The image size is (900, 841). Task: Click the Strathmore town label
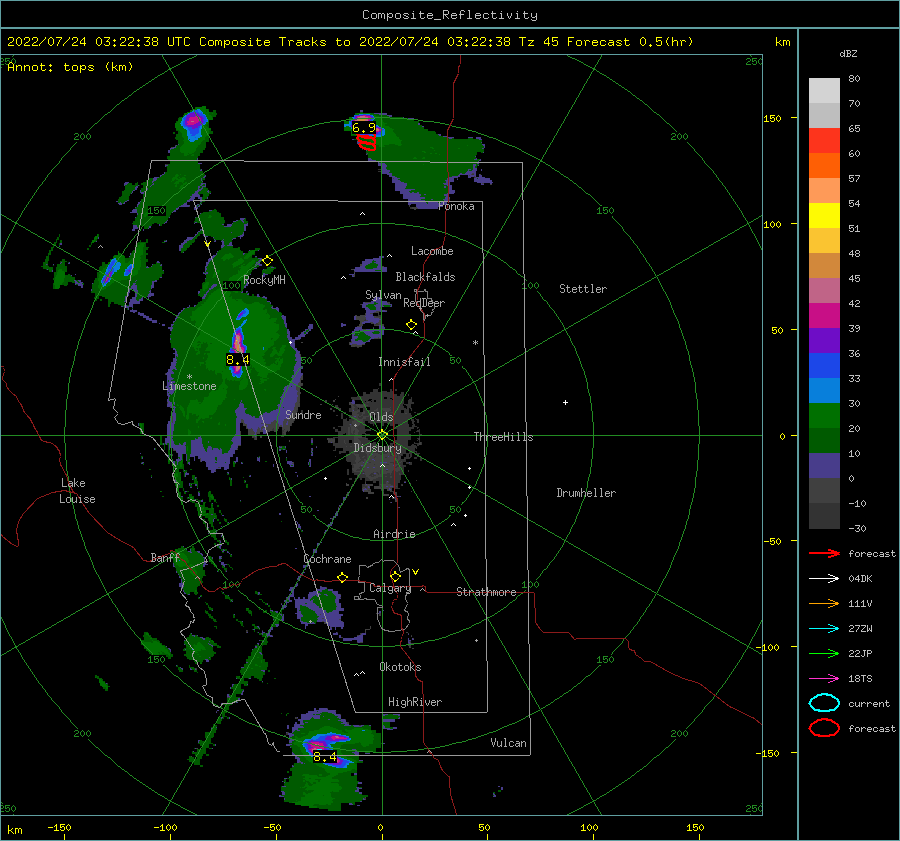pos(486,592)
